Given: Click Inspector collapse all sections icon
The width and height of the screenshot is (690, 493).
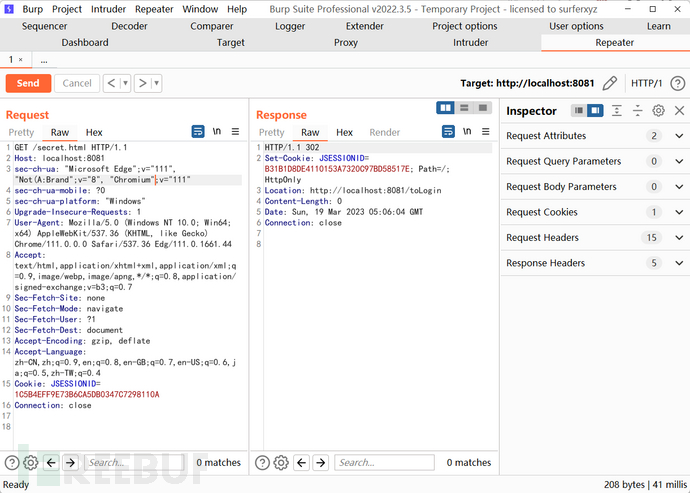Looking at the screenshot, I should [637, 110].
